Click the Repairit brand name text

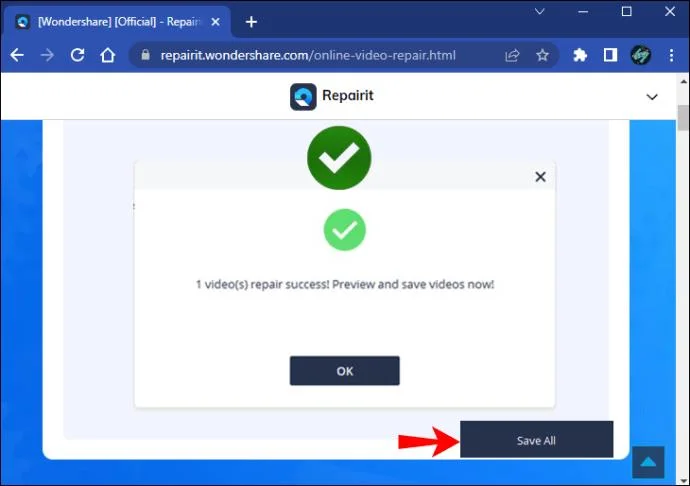click(x=348, y=96)
